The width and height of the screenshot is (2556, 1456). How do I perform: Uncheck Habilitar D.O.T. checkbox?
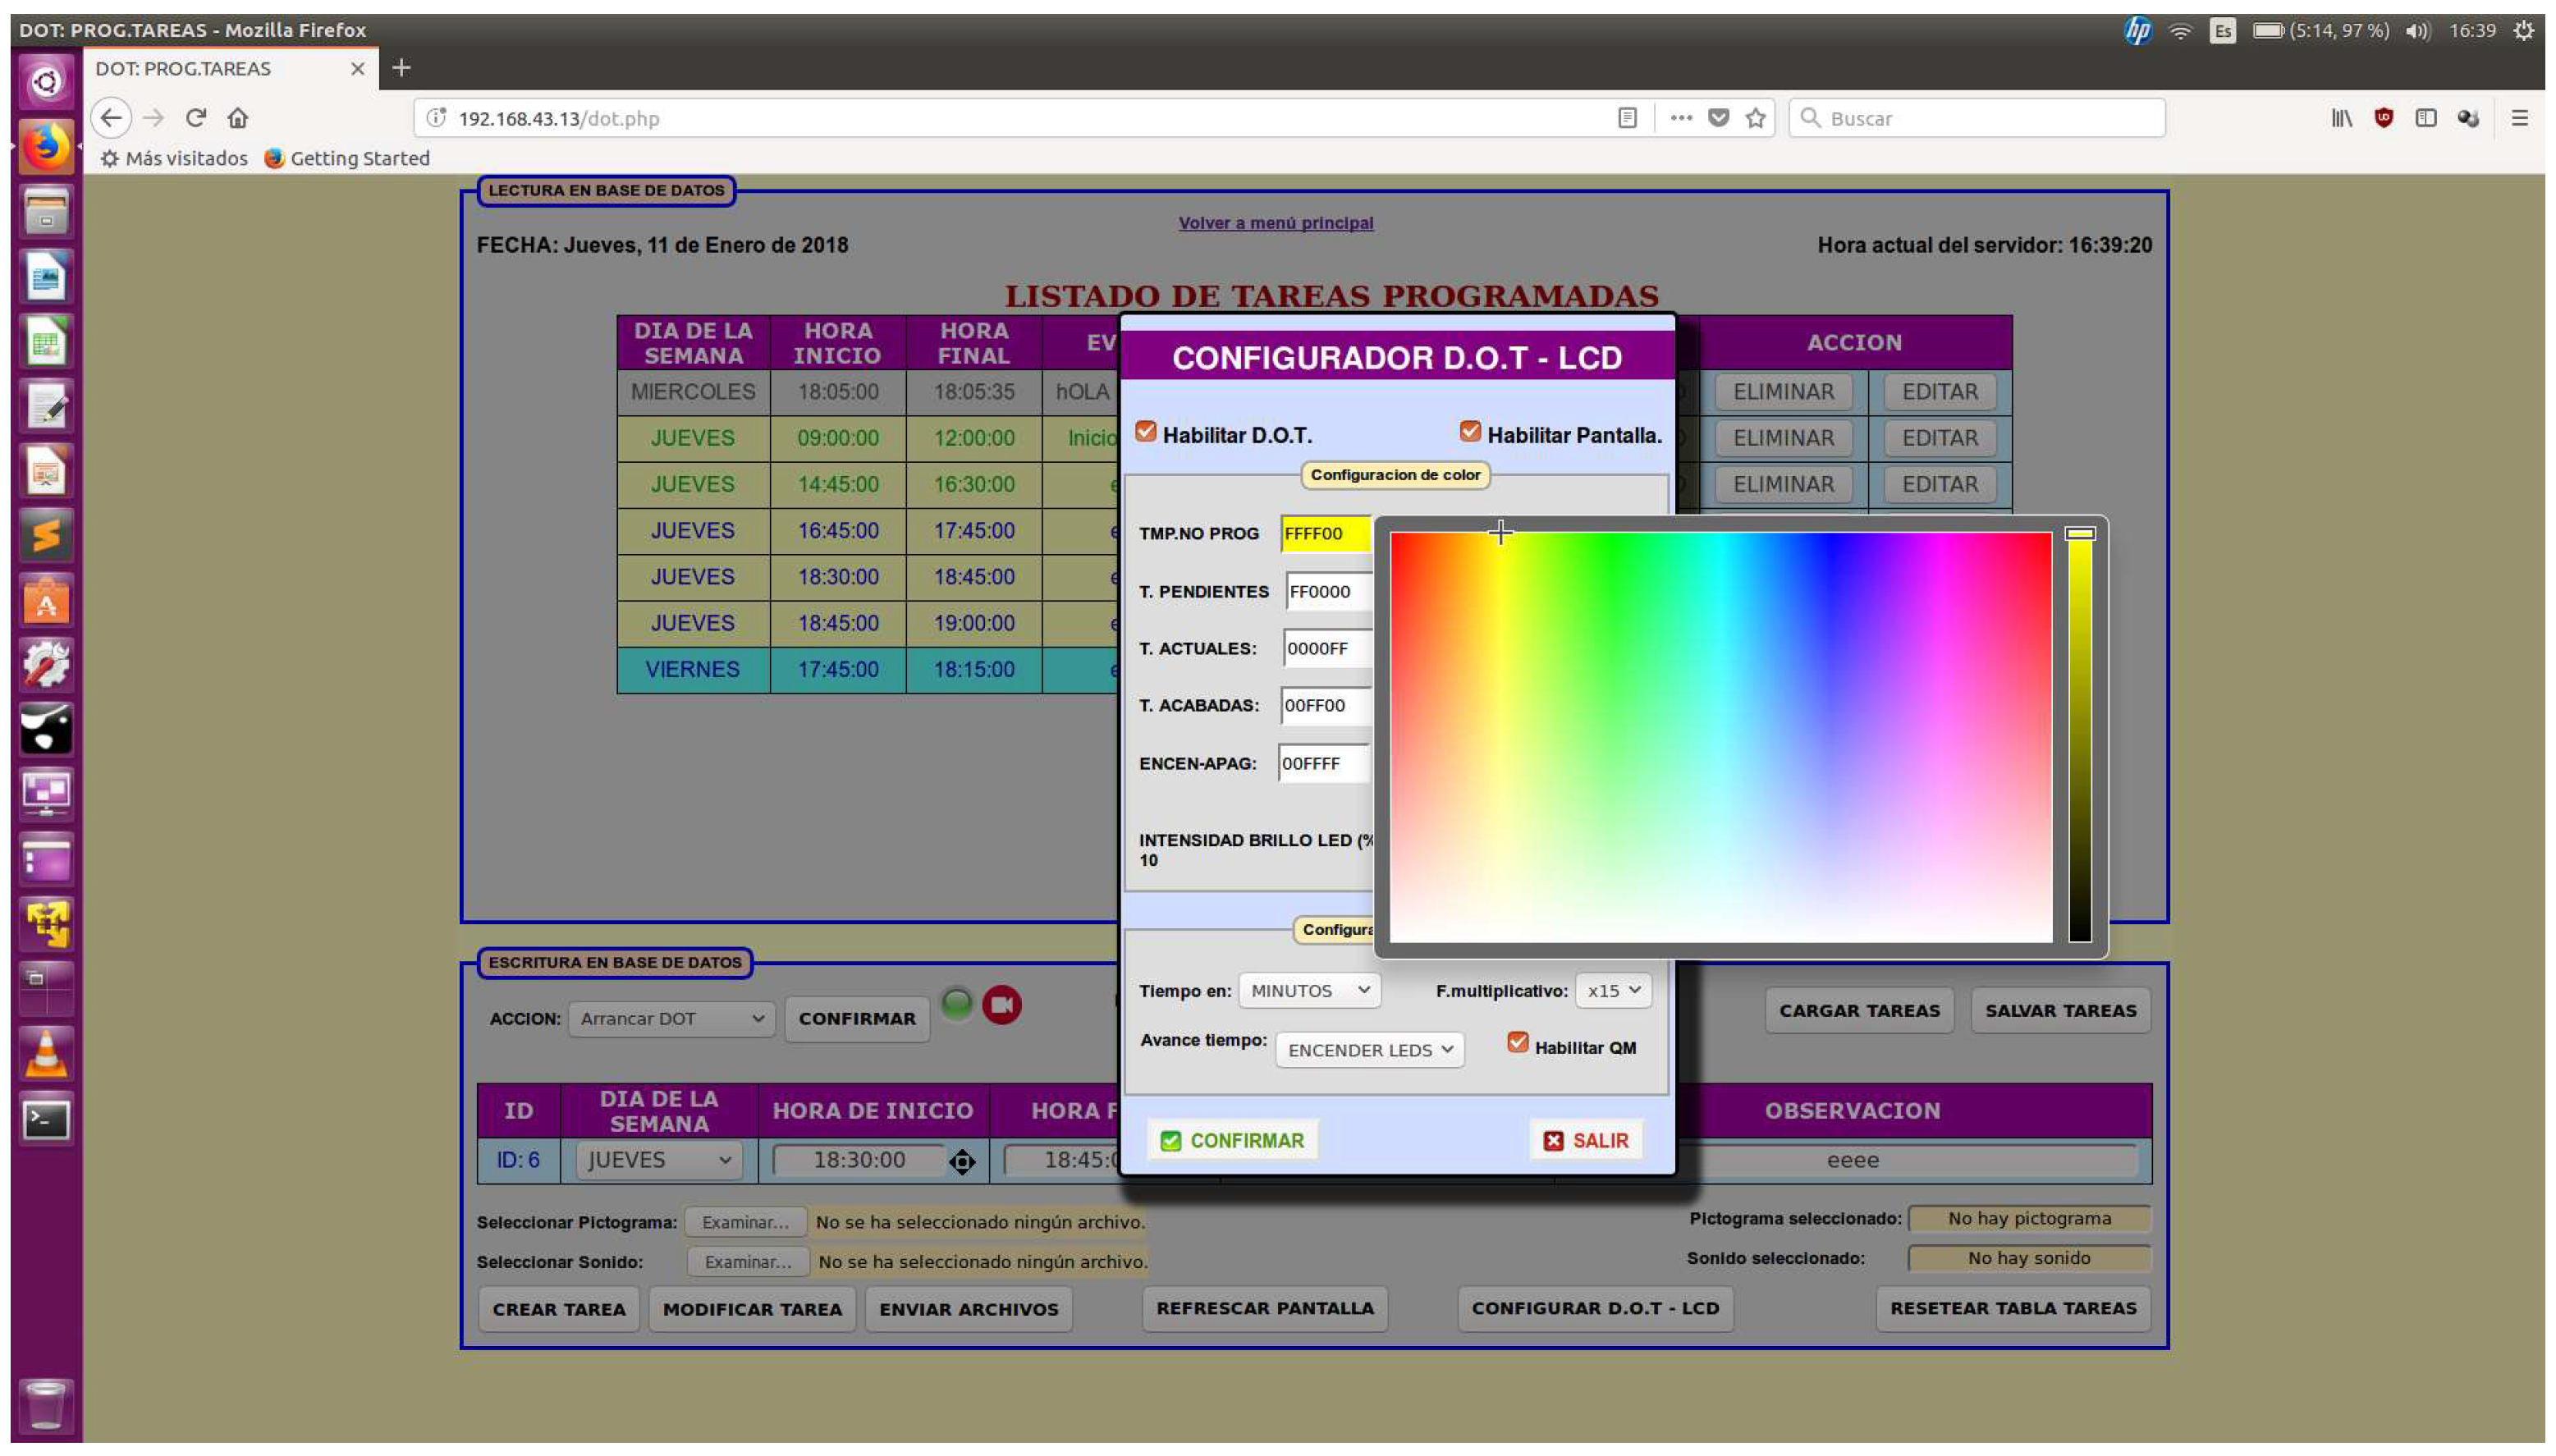[x=1146, y=432]
